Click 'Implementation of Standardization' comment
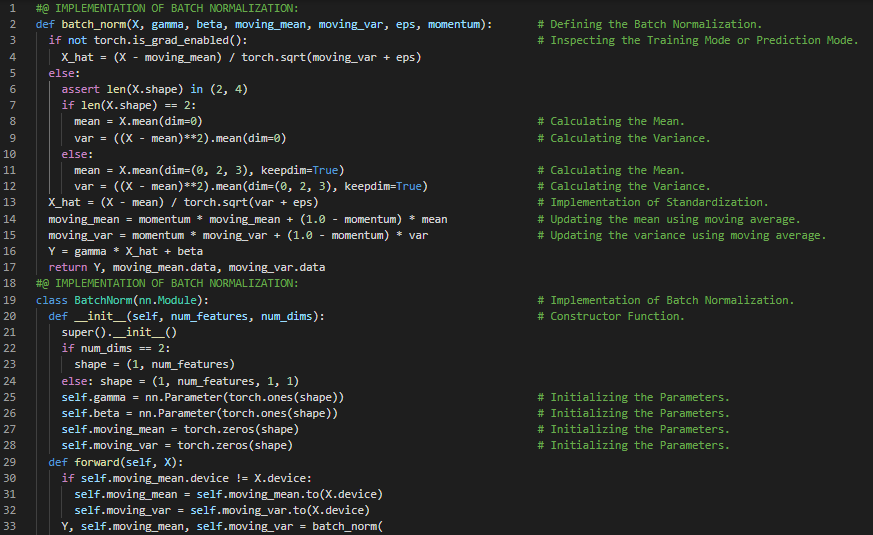 659,203
